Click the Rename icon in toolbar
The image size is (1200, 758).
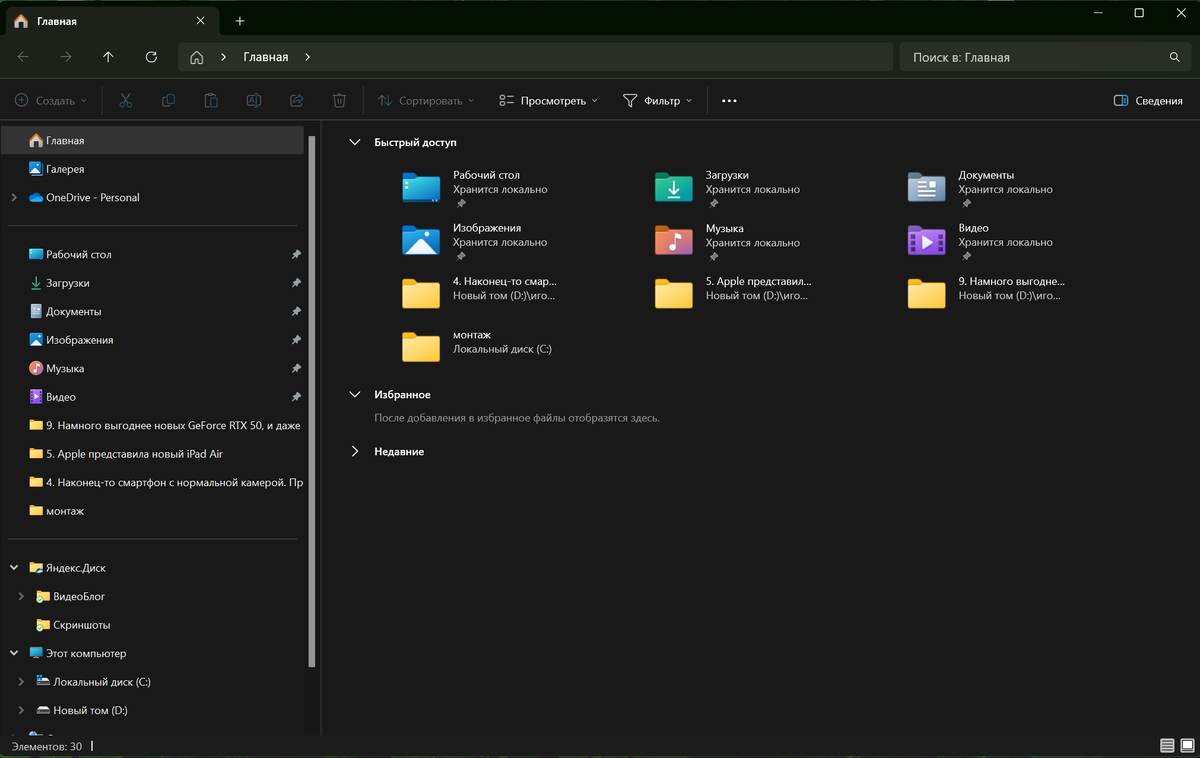[254, 101]
